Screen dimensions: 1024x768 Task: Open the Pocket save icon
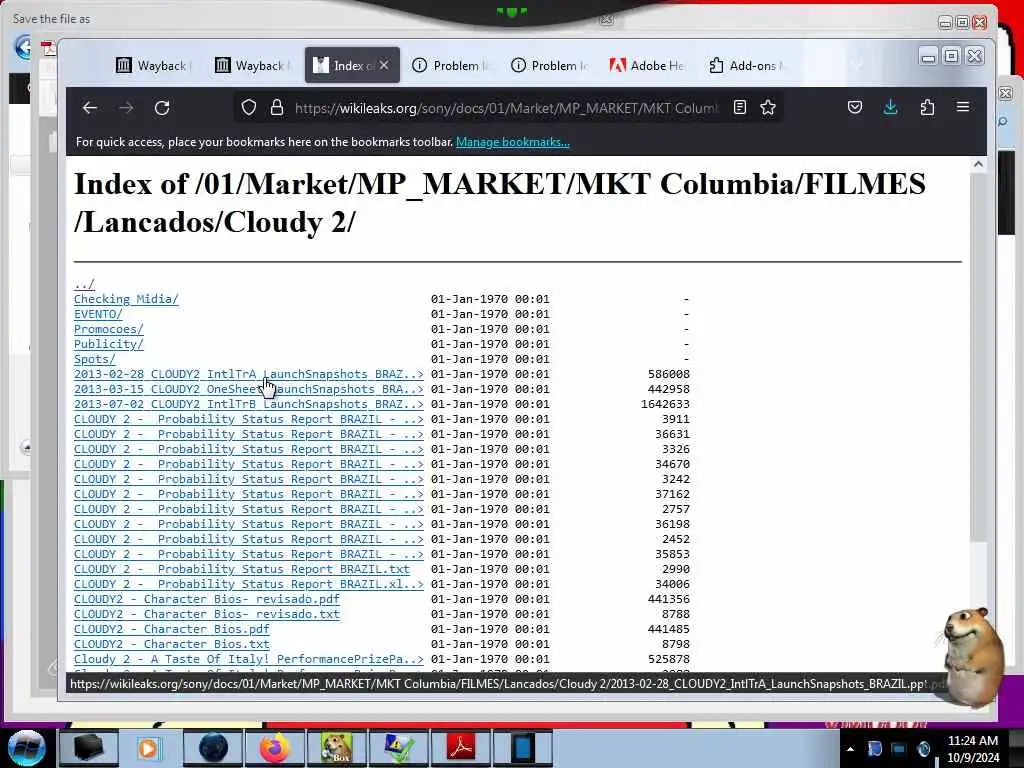coord(855,107)
